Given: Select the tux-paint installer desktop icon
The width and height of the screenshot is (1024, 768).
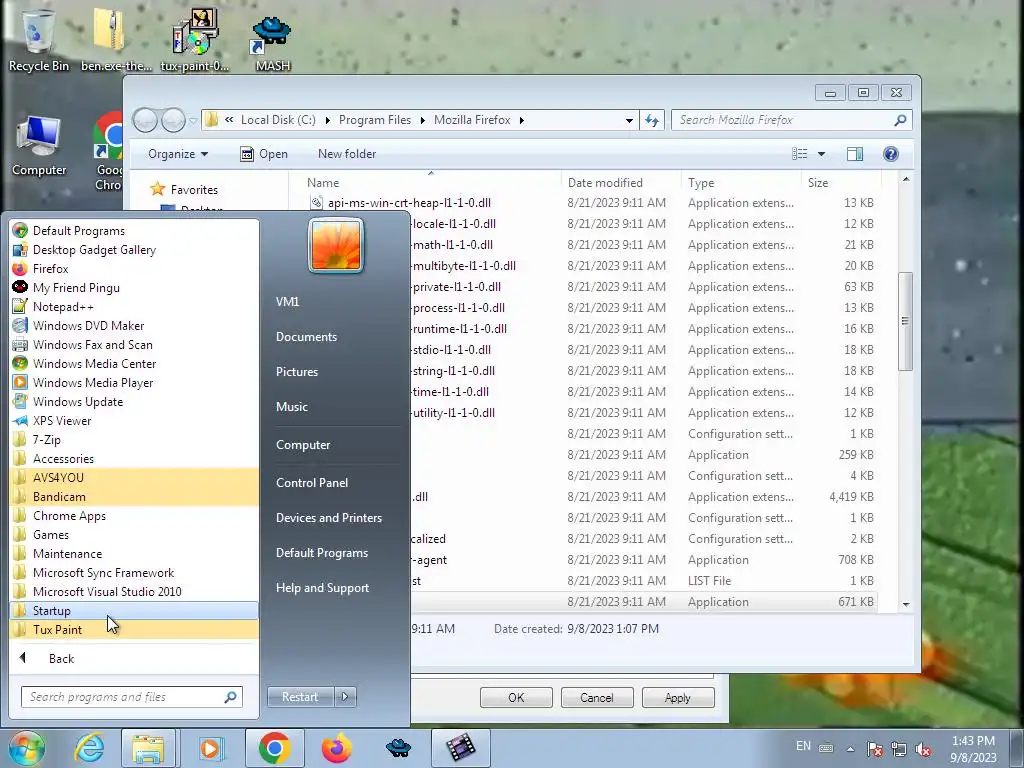Looking at the screenshot, I should click(x=195, y=40).
